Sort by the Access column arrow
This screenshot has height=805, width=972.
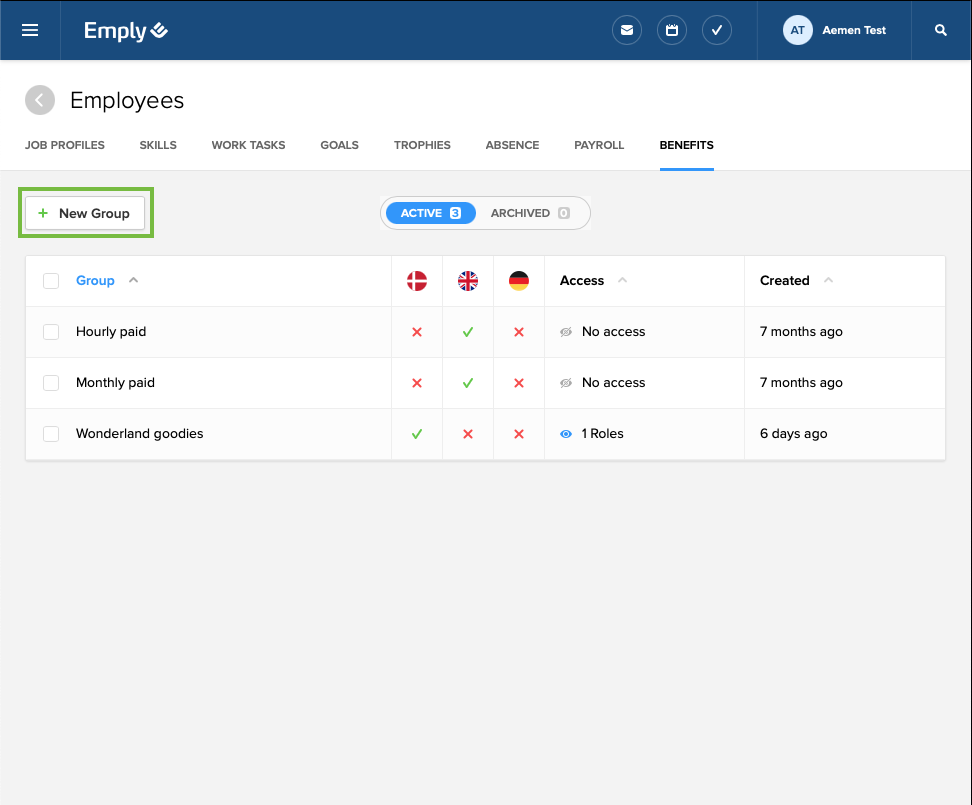(623, 281)
